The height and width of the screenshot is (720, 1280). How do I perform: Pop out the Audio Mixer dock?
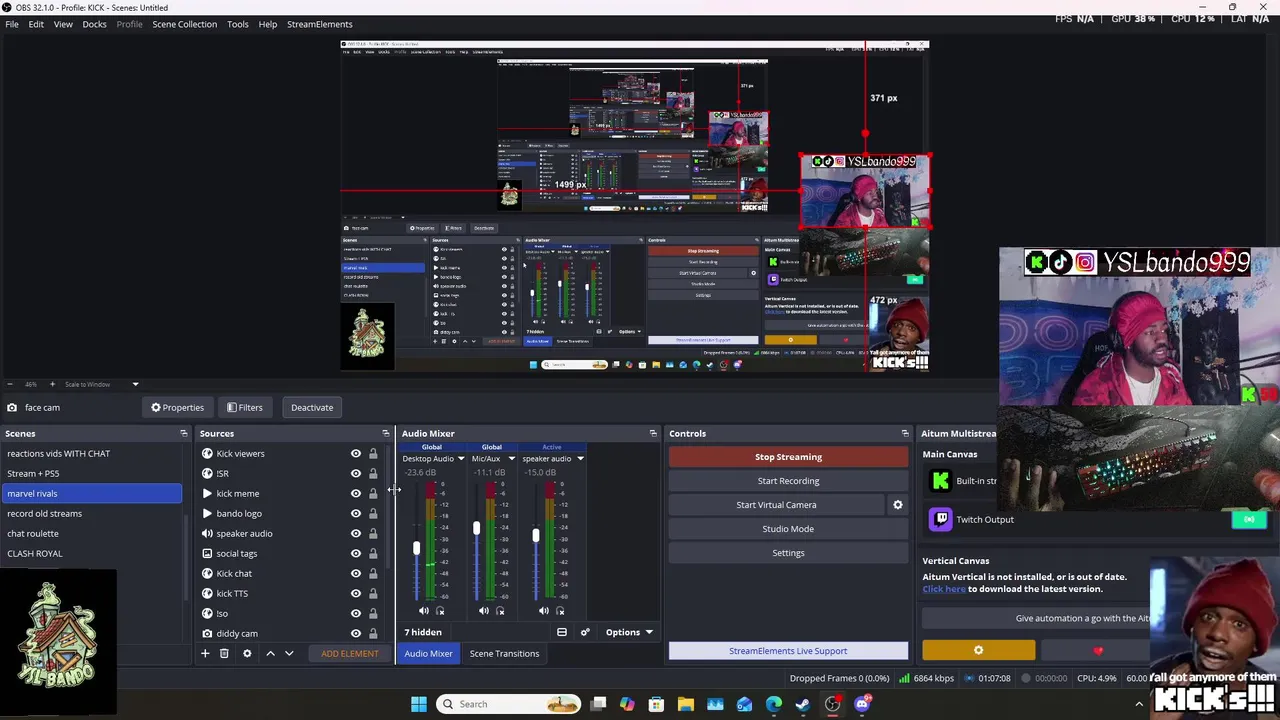click(x=653, y=433)
